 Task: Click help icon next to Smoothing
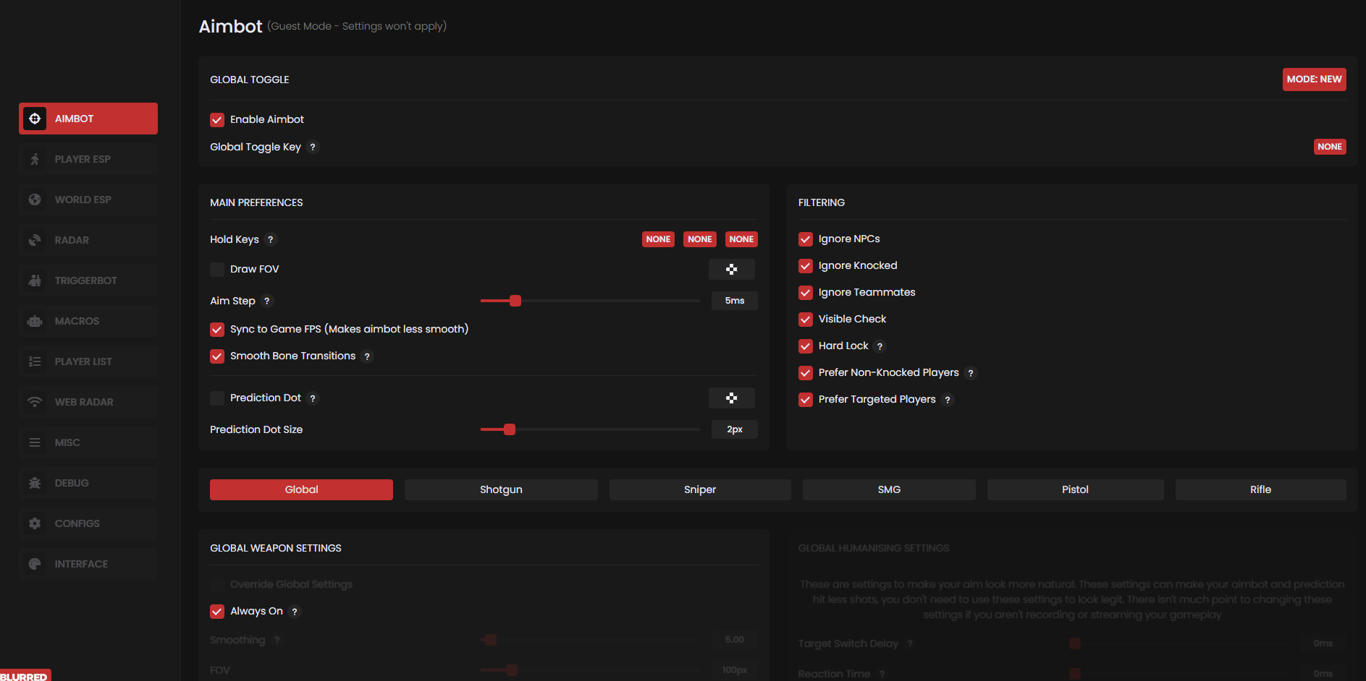(x=277, y=640)
